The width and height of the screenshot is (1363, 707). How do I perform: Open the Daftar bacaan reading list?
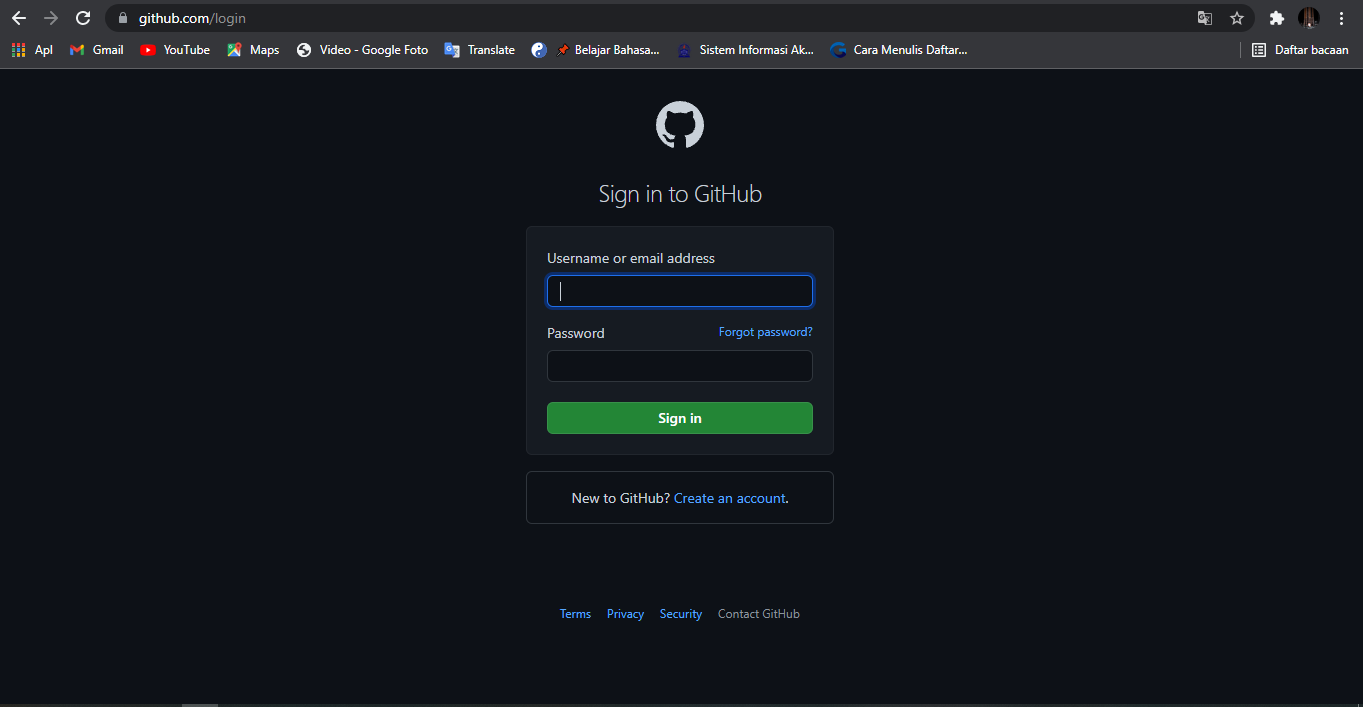tap(1300, 50)
